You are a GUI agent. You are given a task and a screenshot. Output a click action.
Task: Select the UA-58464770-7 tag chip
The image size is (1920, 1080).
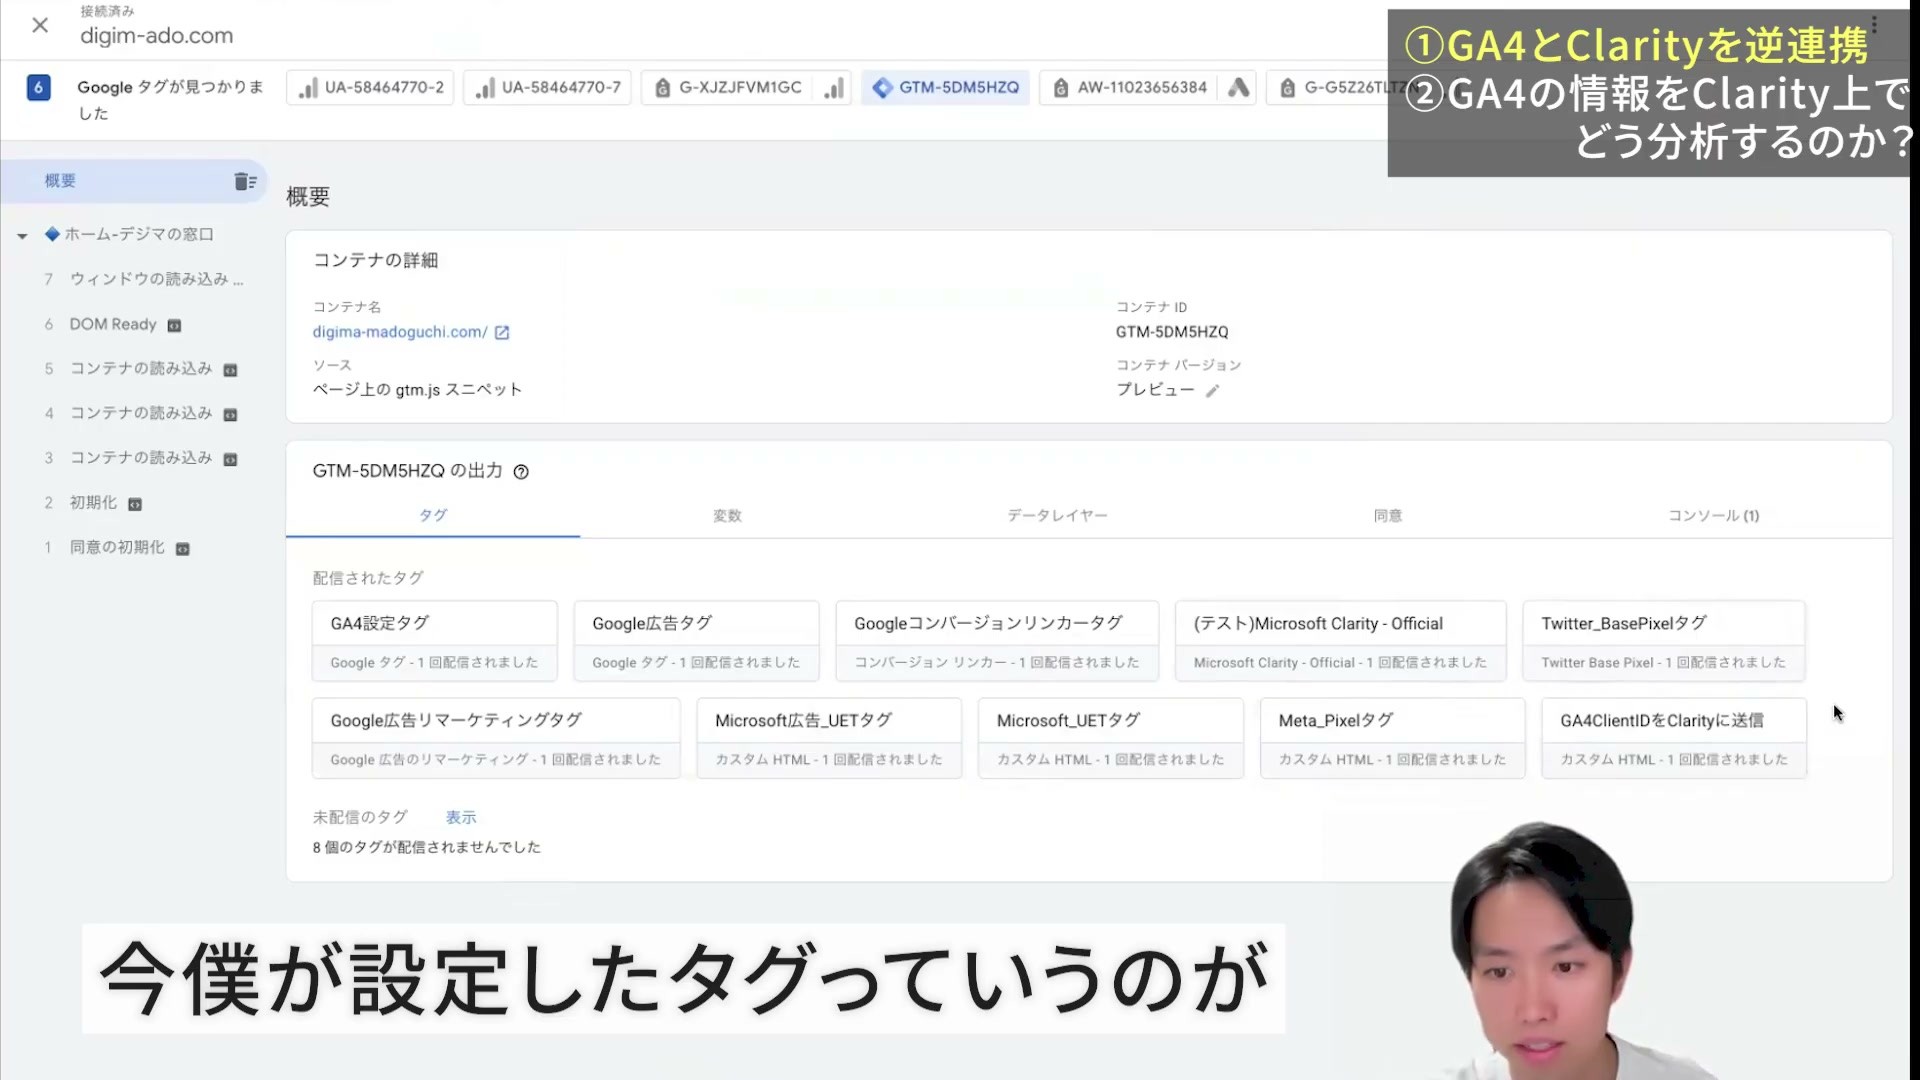(548, 88)
